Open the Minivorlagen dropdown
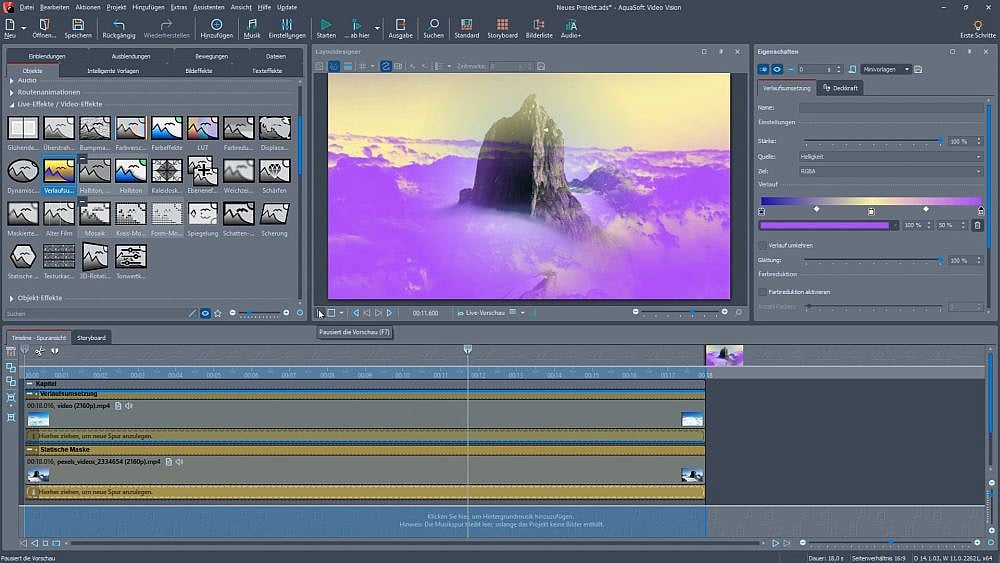The height and width of the screenshot is (563, 1000). (885, 69)
